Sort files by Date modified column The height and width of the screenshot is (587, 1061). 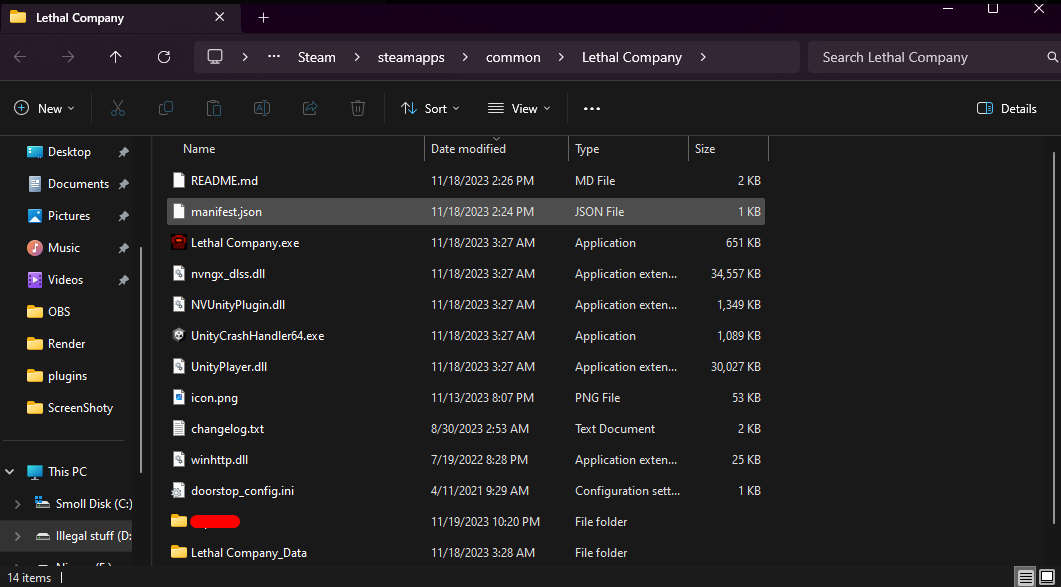pos(468,149)
